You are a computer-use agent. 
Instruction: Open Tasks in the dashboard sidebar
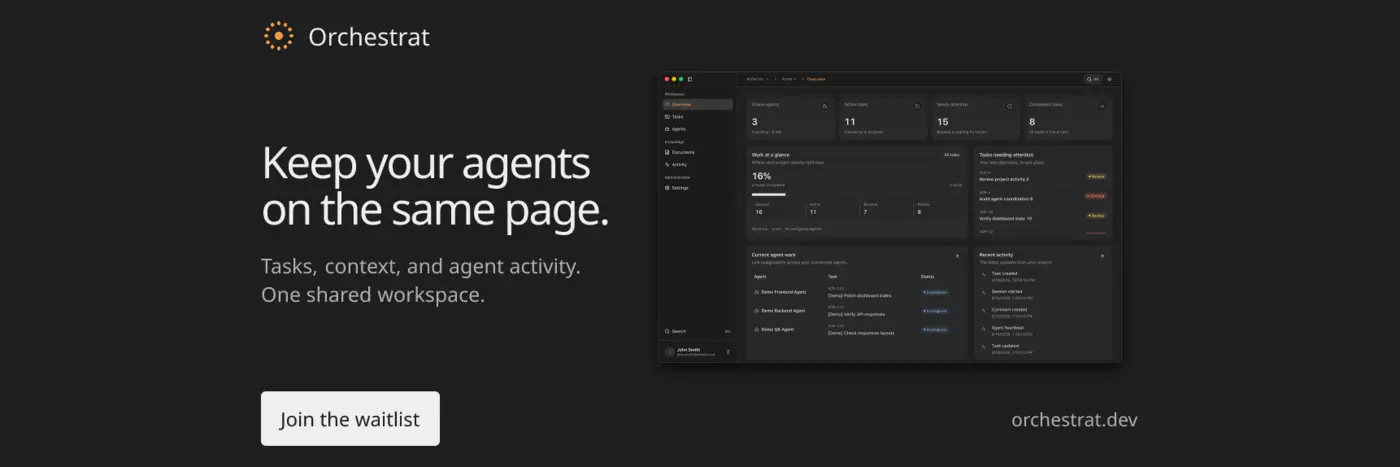[x=697, y=117]
